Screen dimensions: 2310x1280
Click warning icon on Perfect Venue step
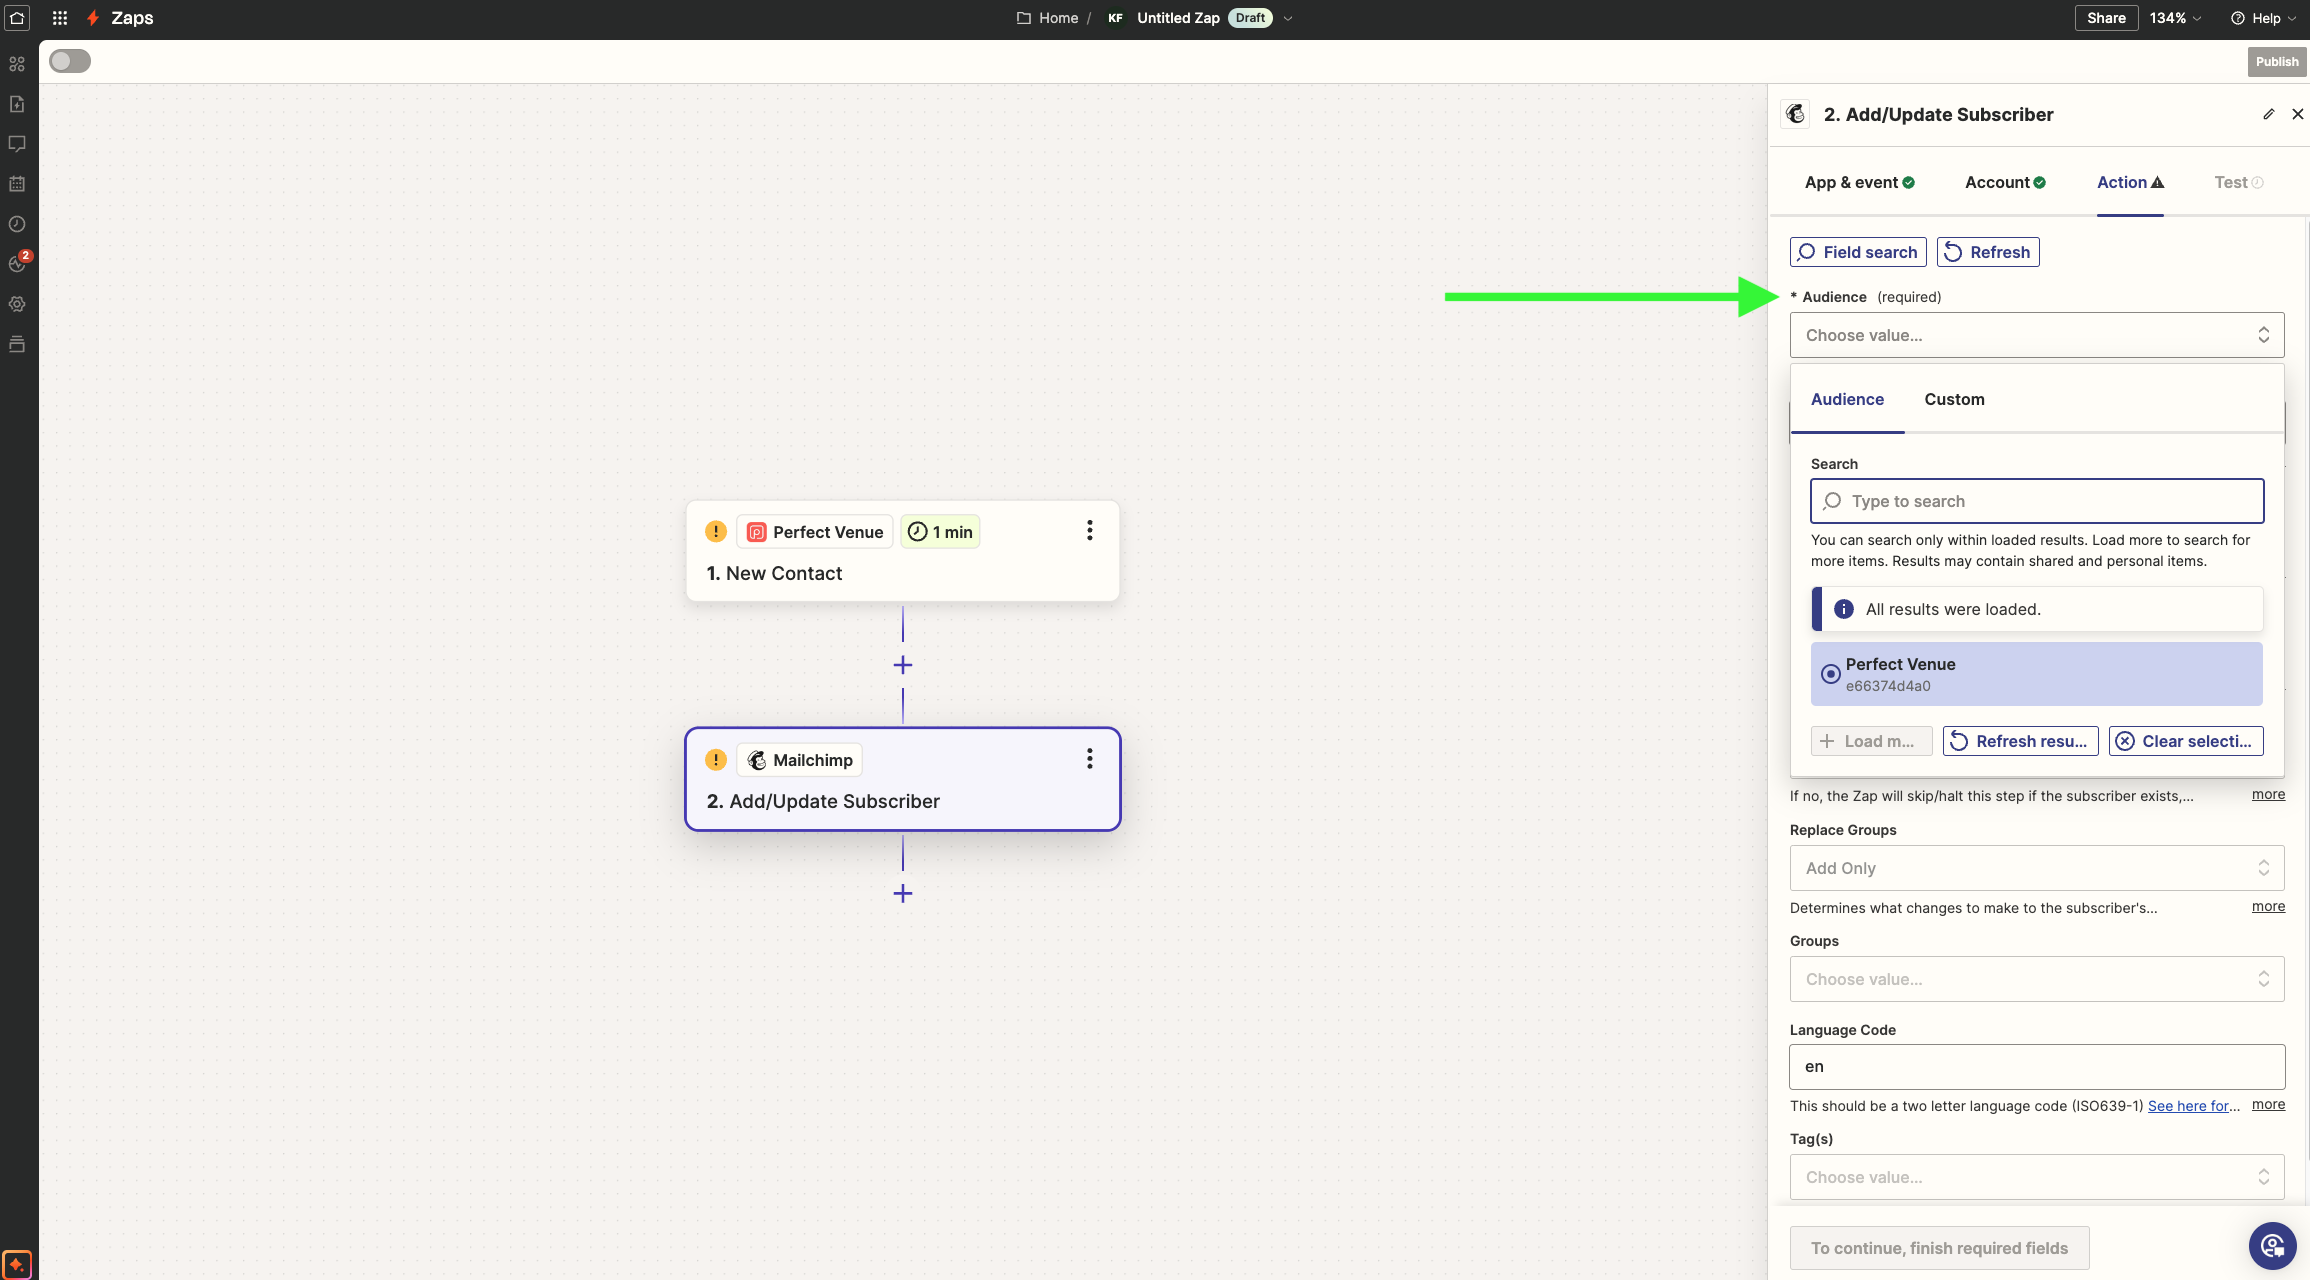click(x=716, y=531)
